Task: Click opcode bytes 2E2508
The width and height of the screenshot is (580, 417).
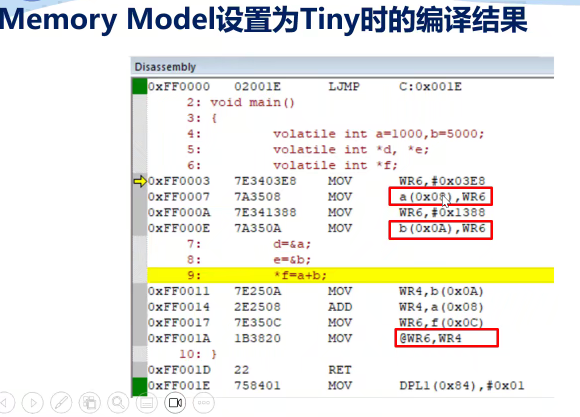Action: click(x=257, y=307)
